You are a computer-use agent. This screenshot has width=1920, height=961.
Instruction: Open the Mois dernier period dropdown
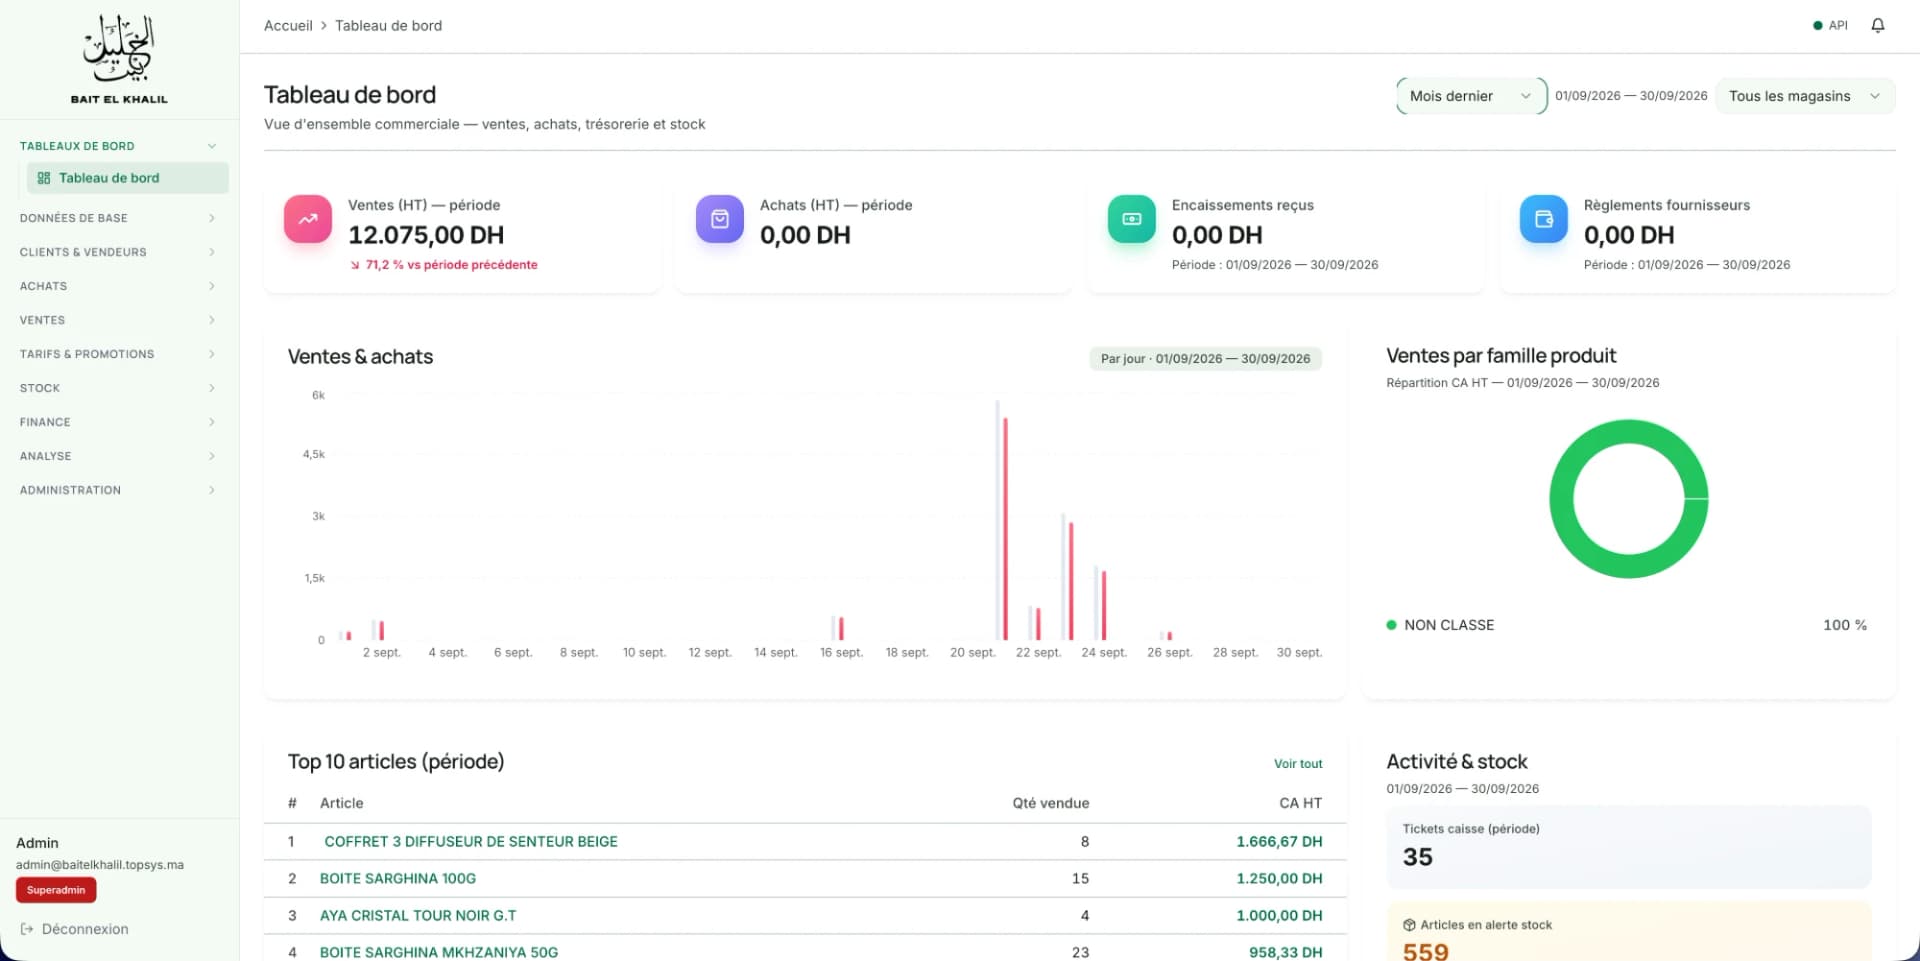tap(1471, 96)
